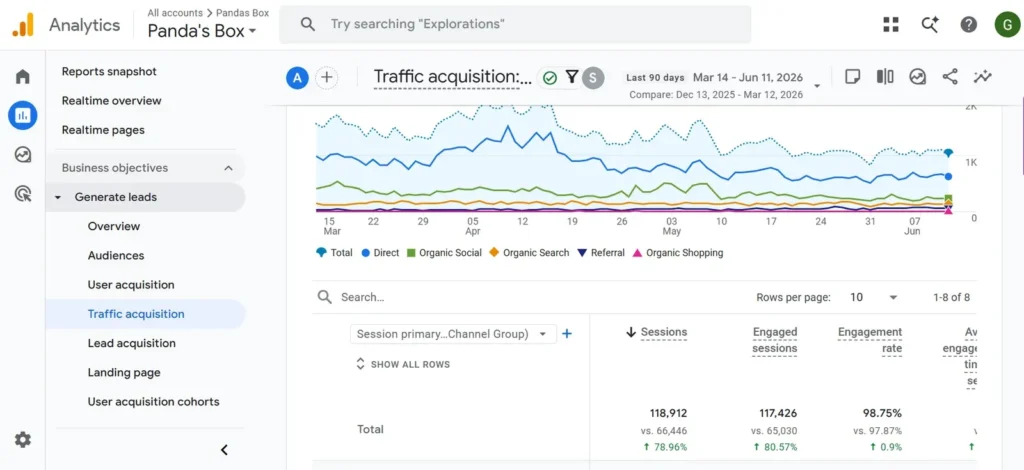Toggle the compare columns icon
The image size is (1024, 470).
885,77
